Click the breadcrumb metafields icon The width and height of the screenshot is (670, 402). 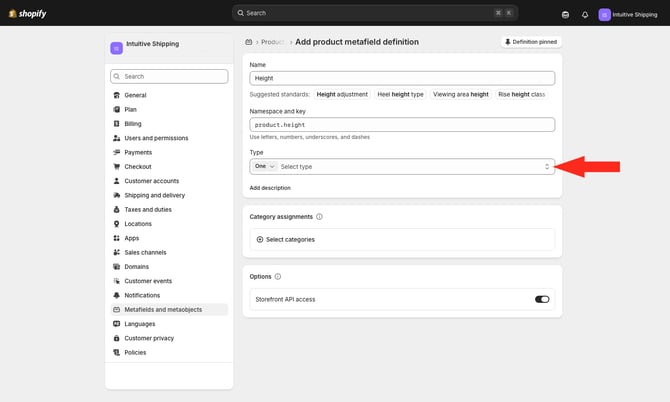click(x=249, y=42)
